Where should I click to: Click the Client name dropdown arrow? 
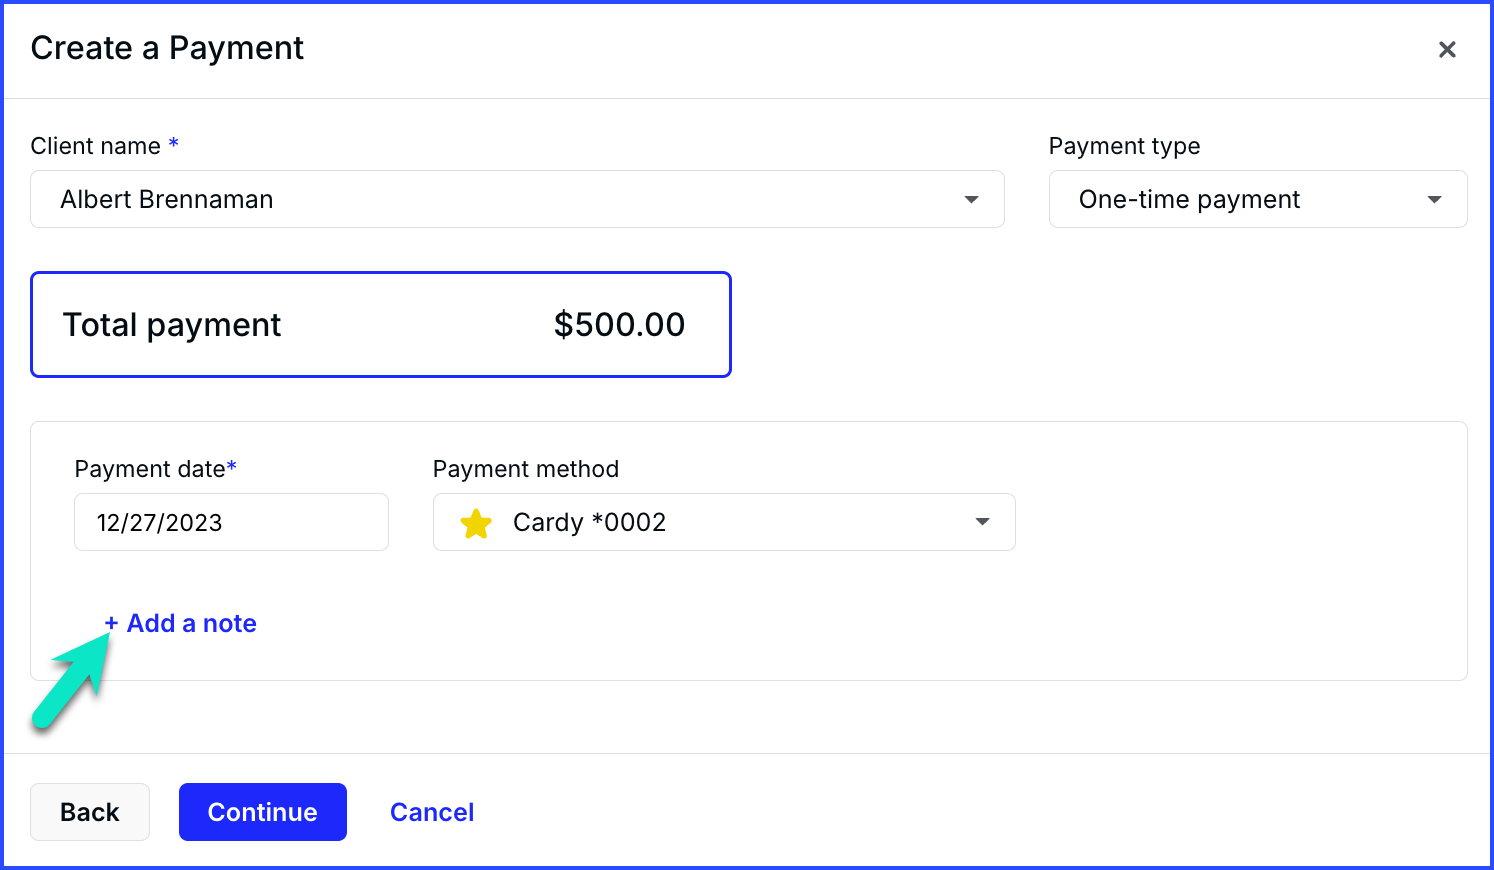[971, 200]
